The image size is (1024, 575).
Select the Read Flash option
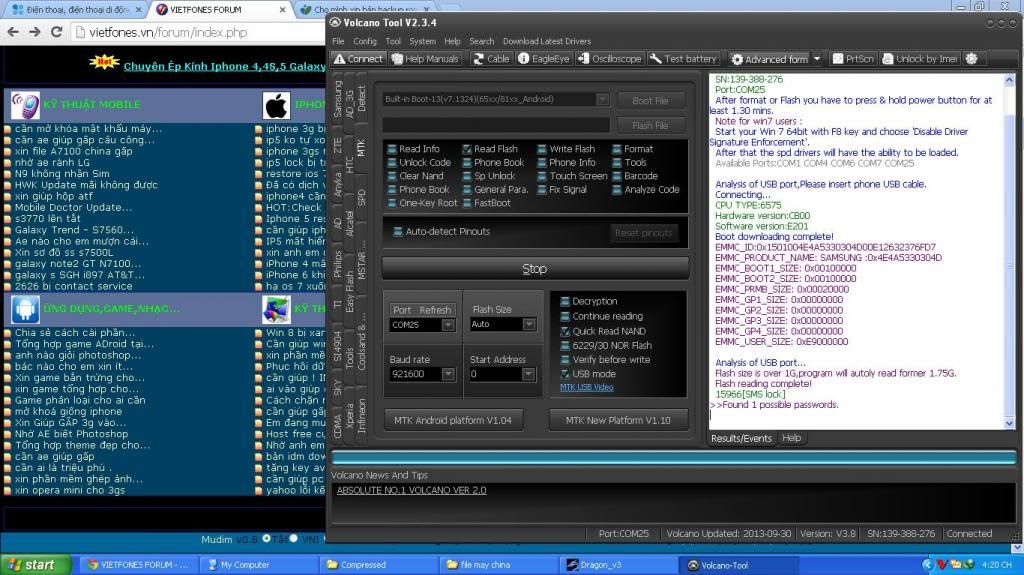pyautogui.click(x=490, y=149)
